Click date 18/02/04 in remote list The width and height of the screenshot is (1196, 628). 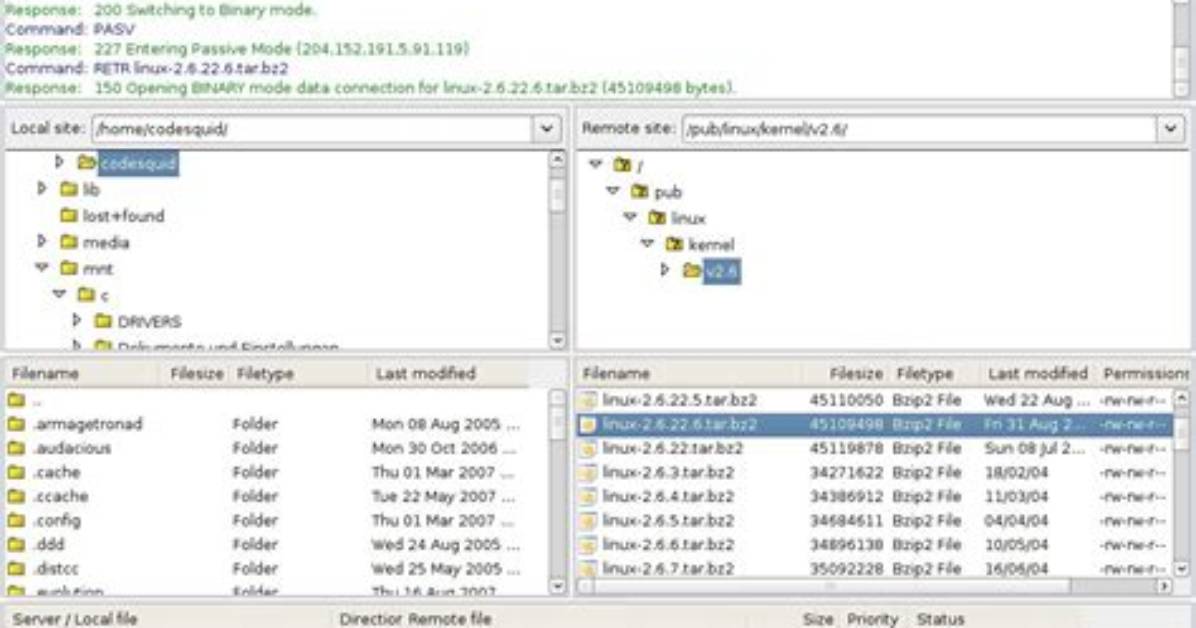click(x=1015, y=473)
